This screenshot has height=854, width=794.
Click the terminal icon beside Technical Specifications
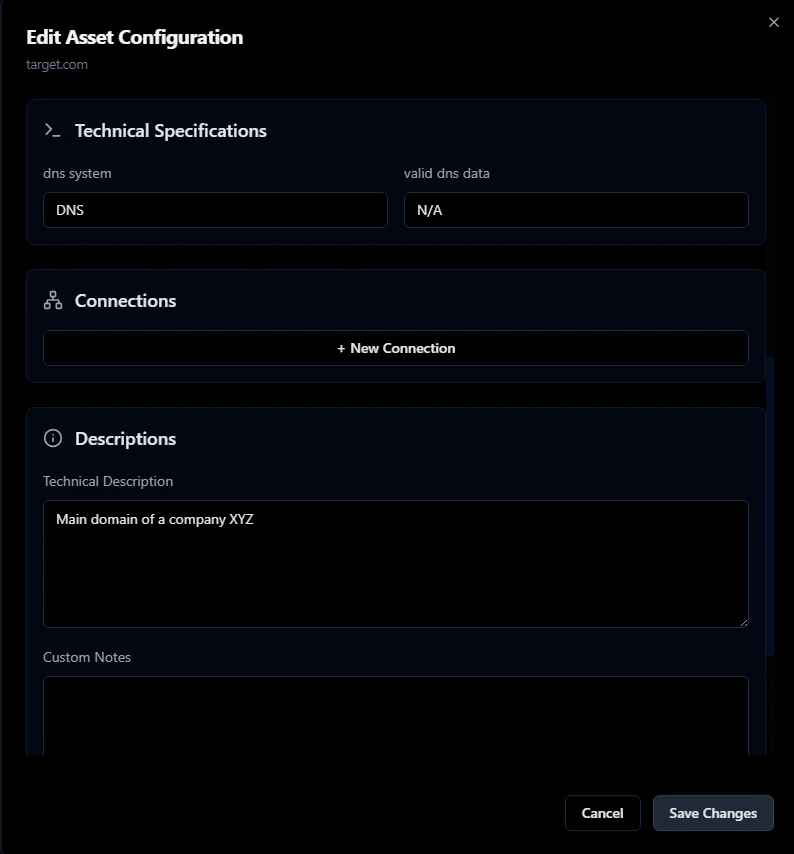click(x=51, y=129)
